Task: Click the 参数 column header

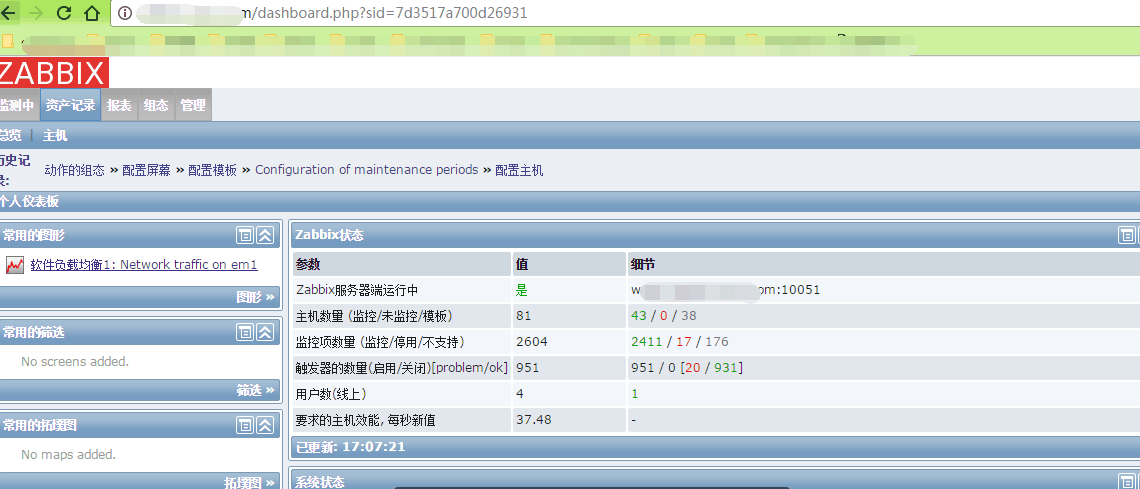Action: 308,264
